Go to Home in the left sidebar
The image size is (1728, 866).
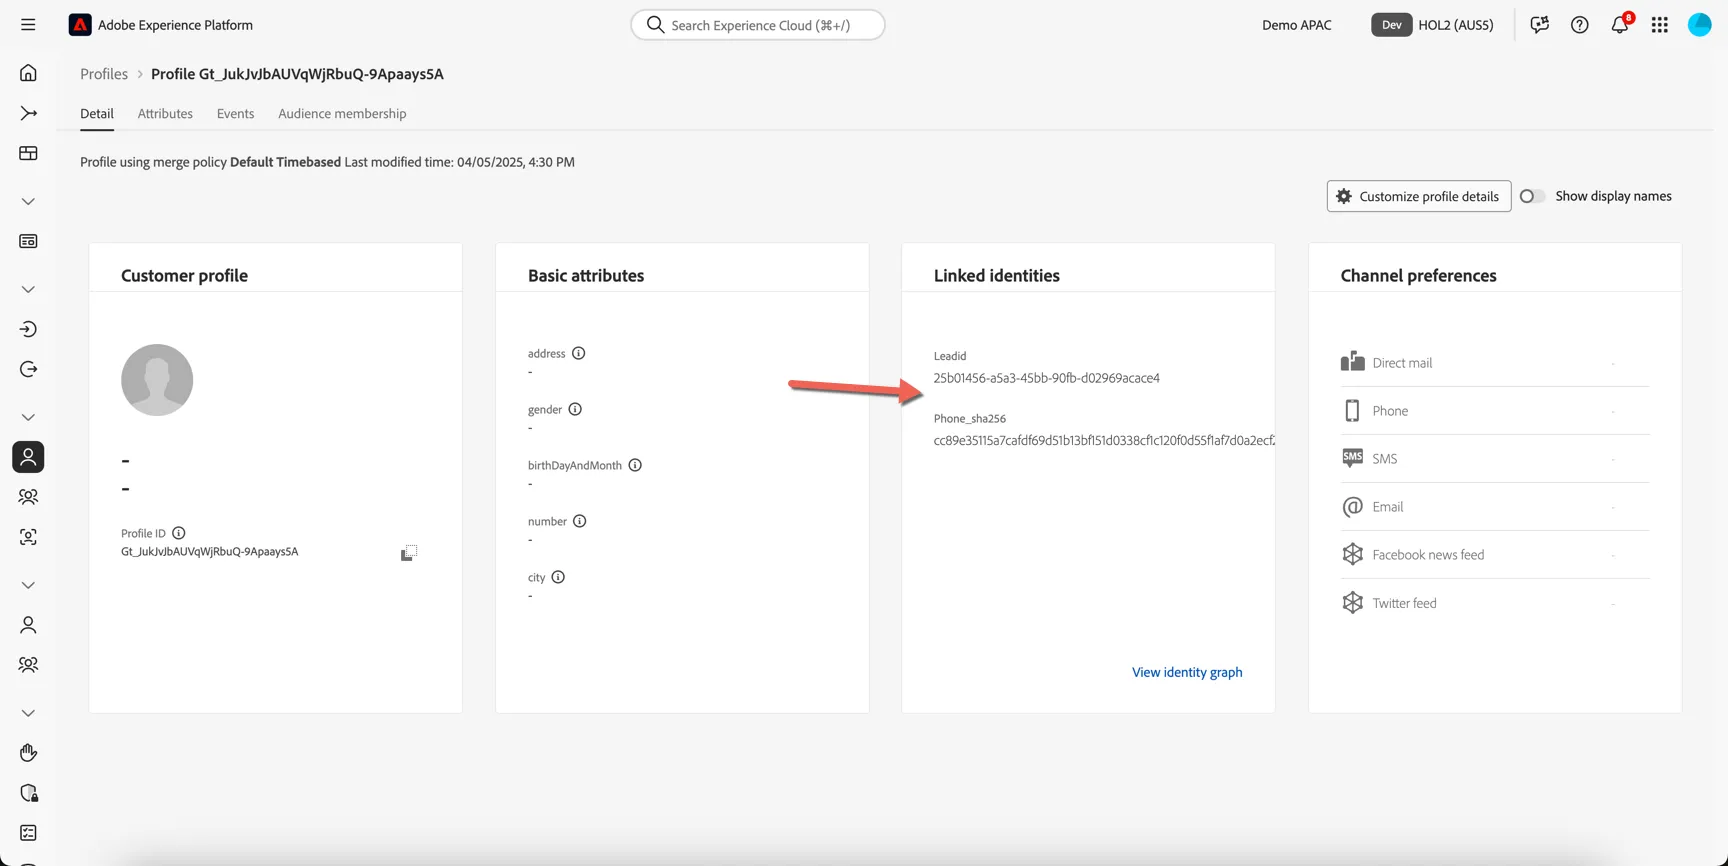(28, 73)
